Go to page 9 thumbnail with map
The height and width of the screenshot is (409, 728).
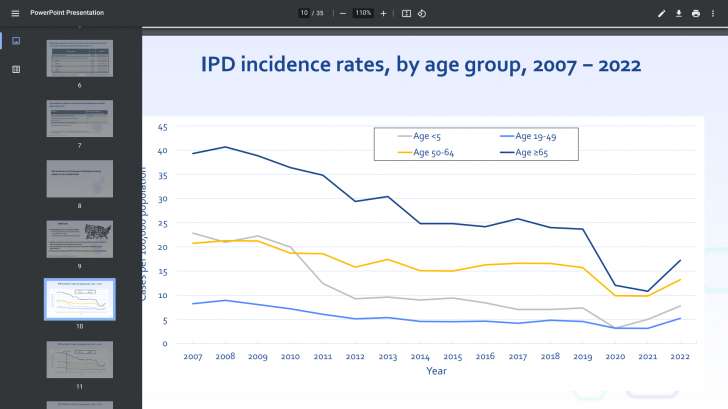click(79, 239)
